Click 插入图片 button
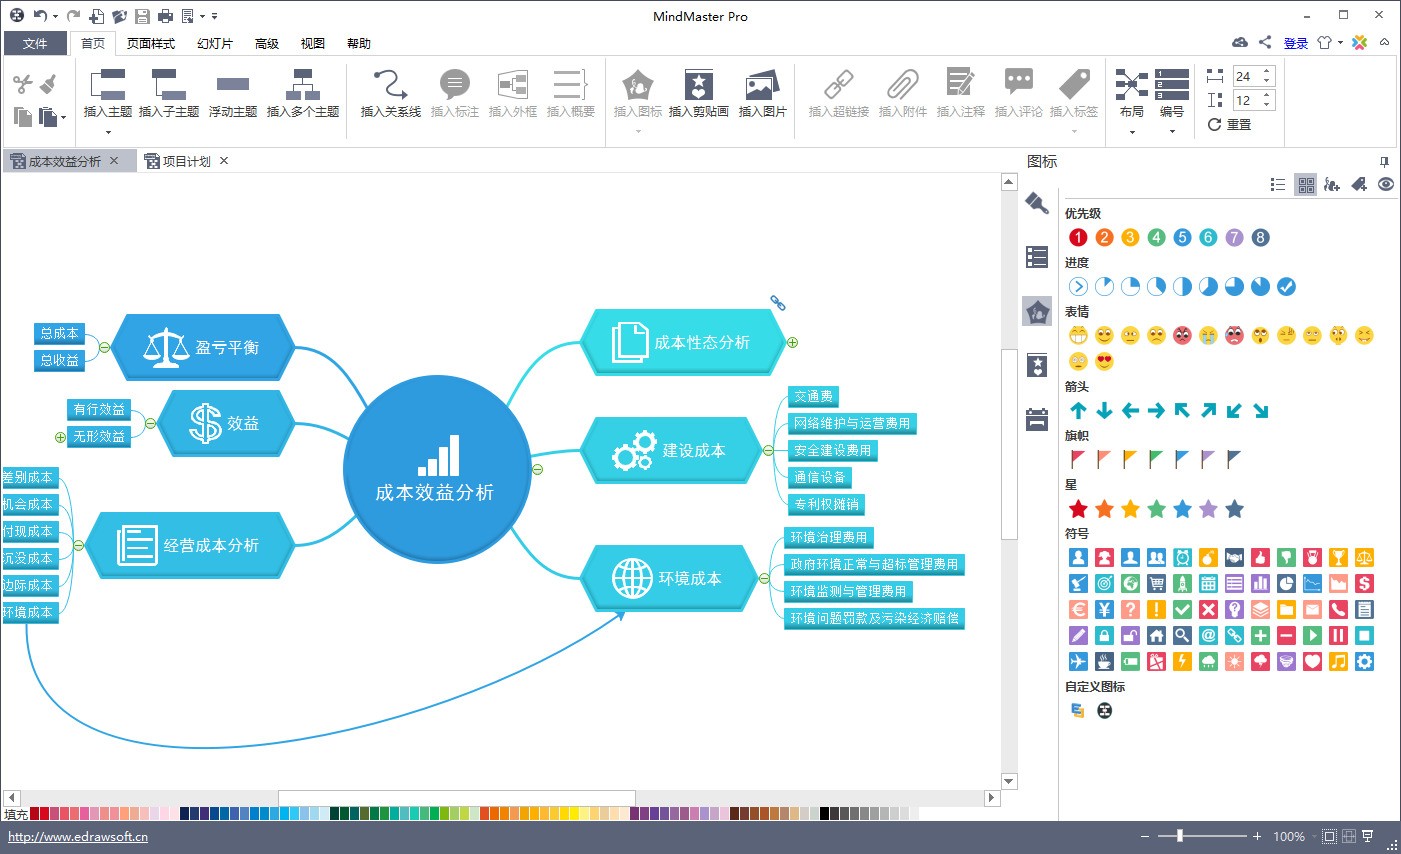The image size is (1401, 854). tap(762, 94)
